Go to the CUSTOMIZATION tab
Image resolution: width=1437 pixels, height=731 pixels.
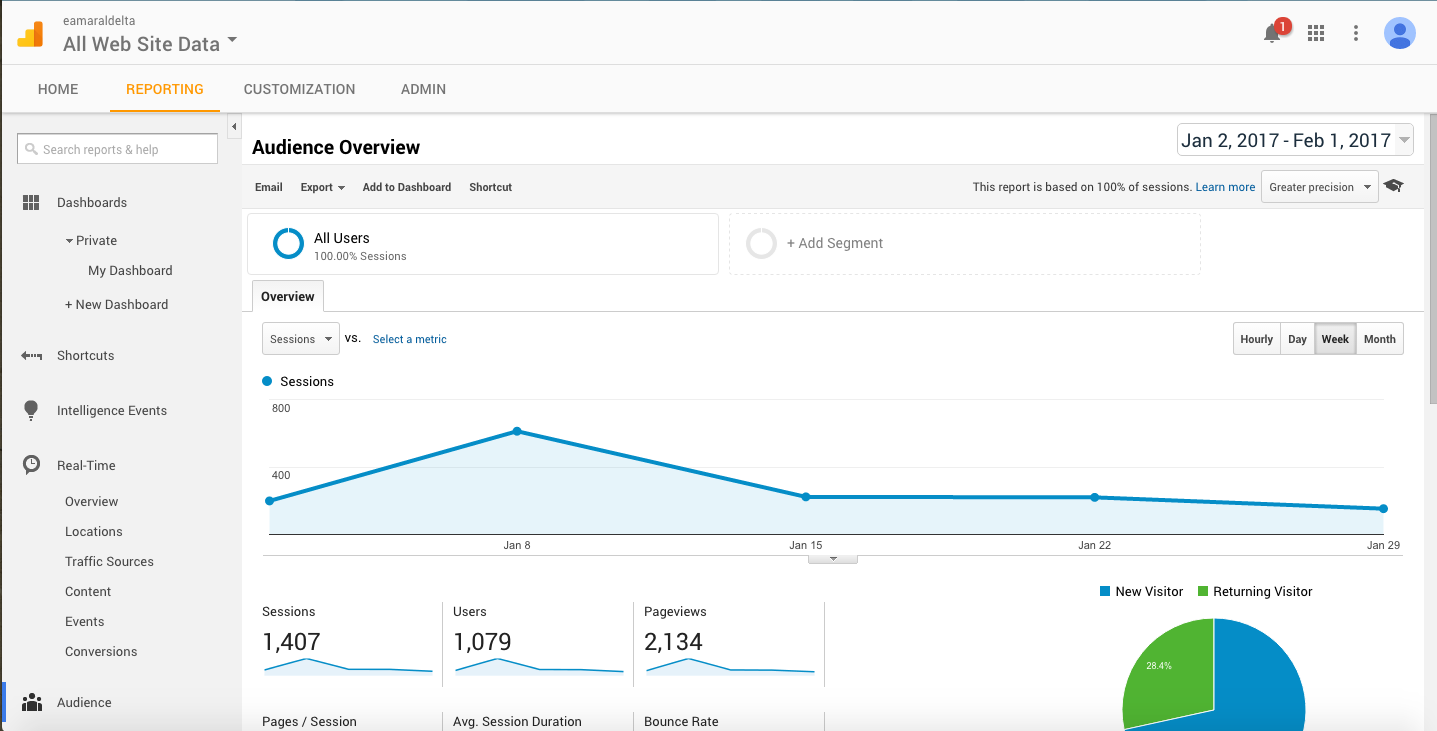click(x=299, y=89)
